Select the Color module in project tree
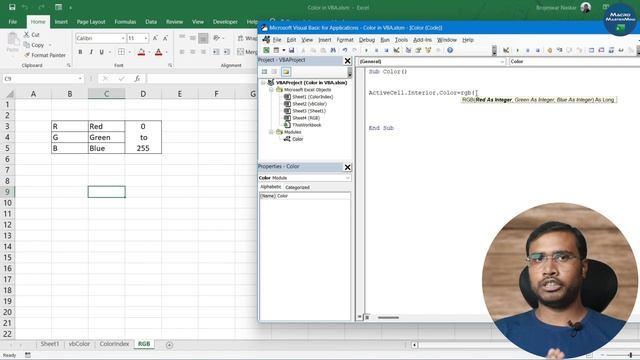 [298, 139]
